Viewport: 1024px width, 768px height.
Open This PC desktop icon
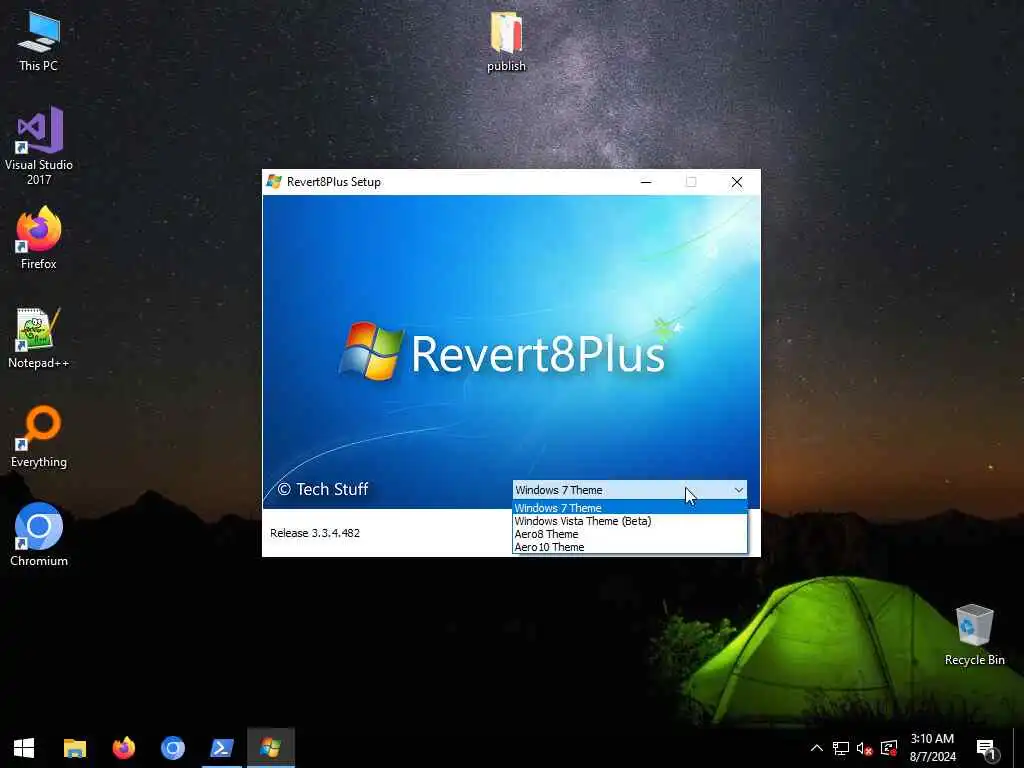pyautogui.click(x=39, y=42)
